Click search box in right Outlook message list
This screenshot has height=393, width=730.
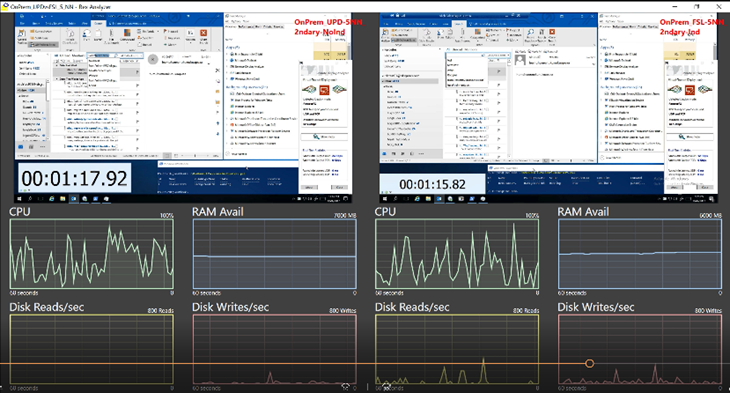466,55
